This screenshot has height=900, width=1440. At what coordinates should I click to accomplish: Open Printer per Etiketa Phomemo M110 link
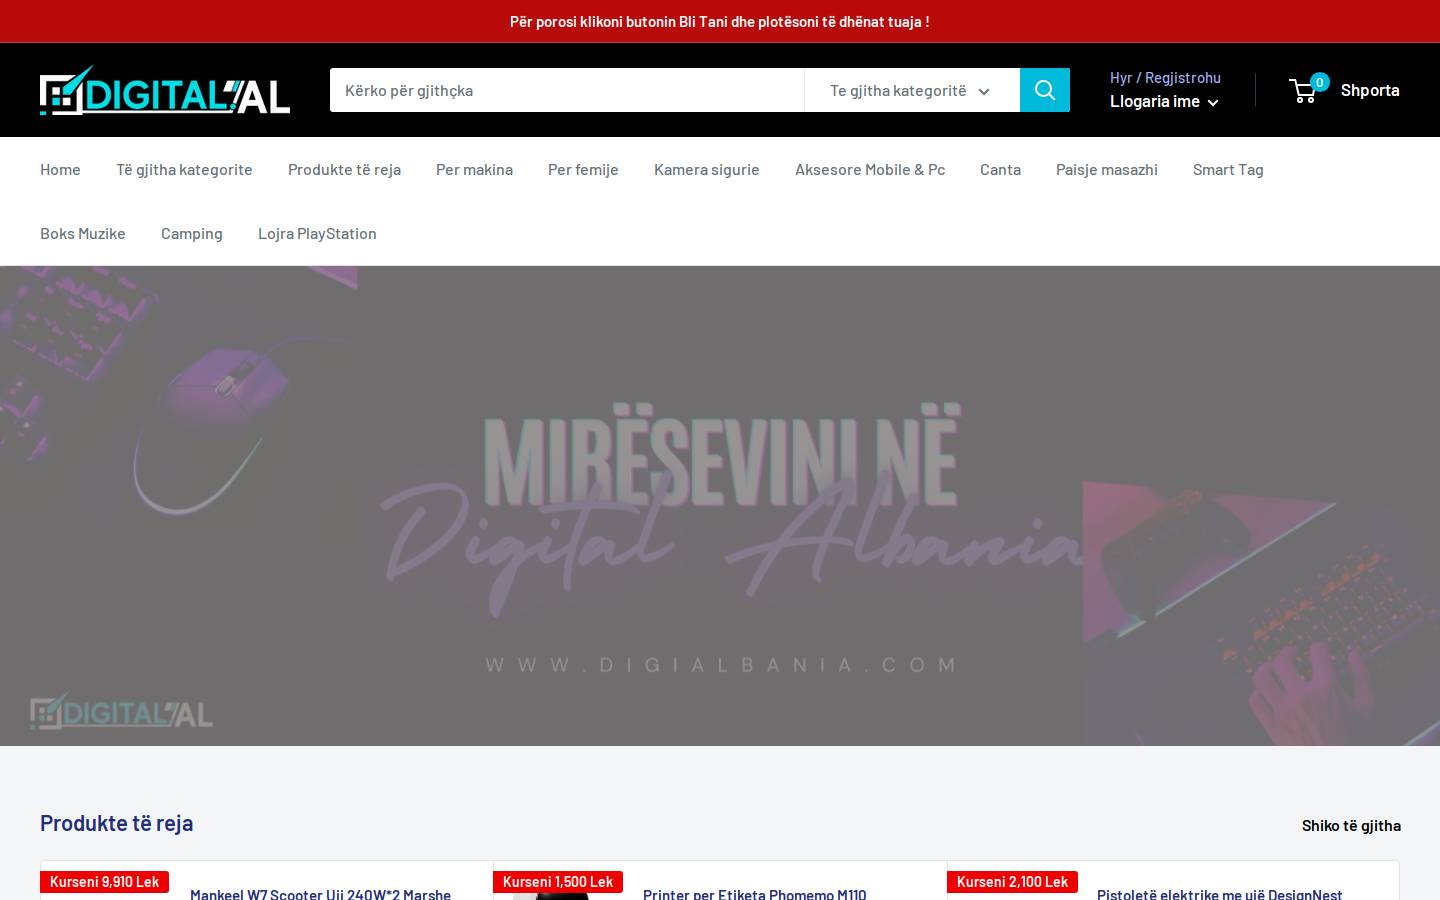click(755, 893)
